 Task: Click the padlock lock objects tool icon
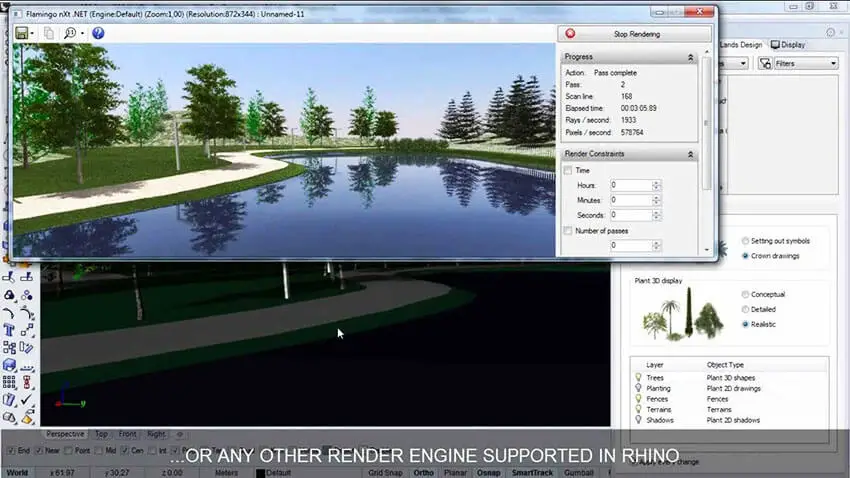[9, 418]
